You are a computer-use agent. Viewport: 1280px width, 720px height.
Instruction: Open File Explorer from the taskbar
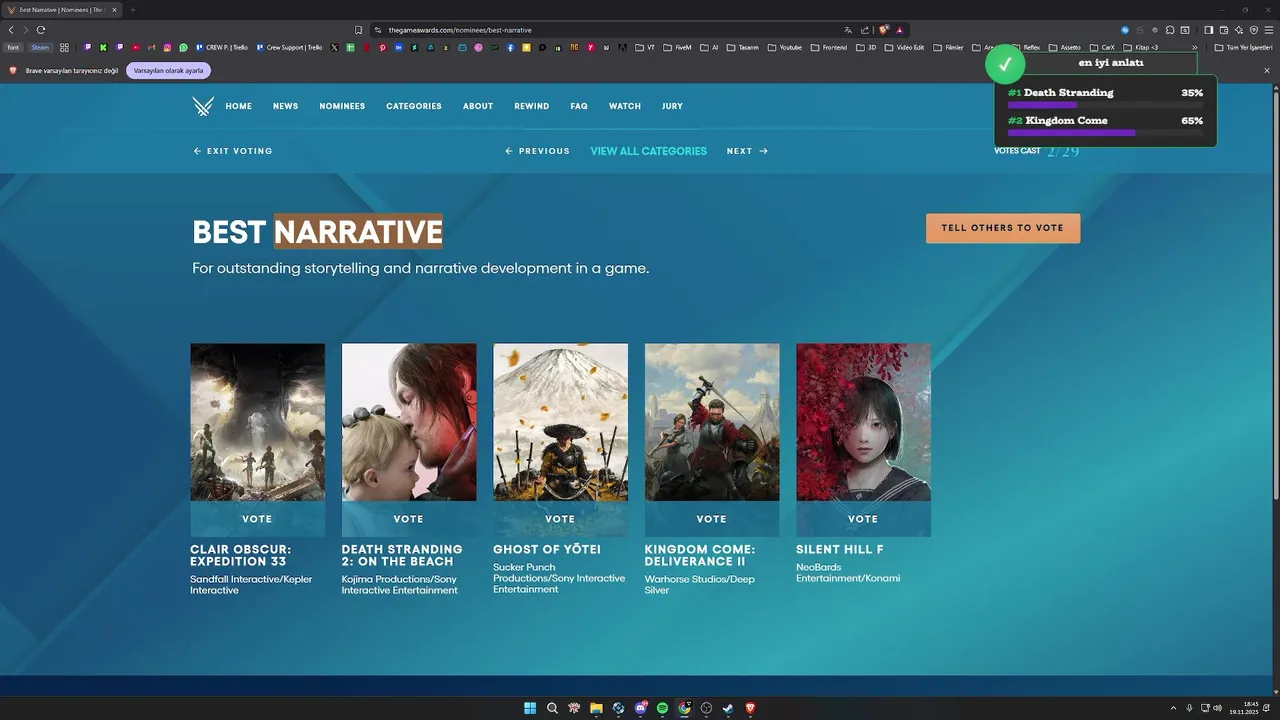(596, 708)
